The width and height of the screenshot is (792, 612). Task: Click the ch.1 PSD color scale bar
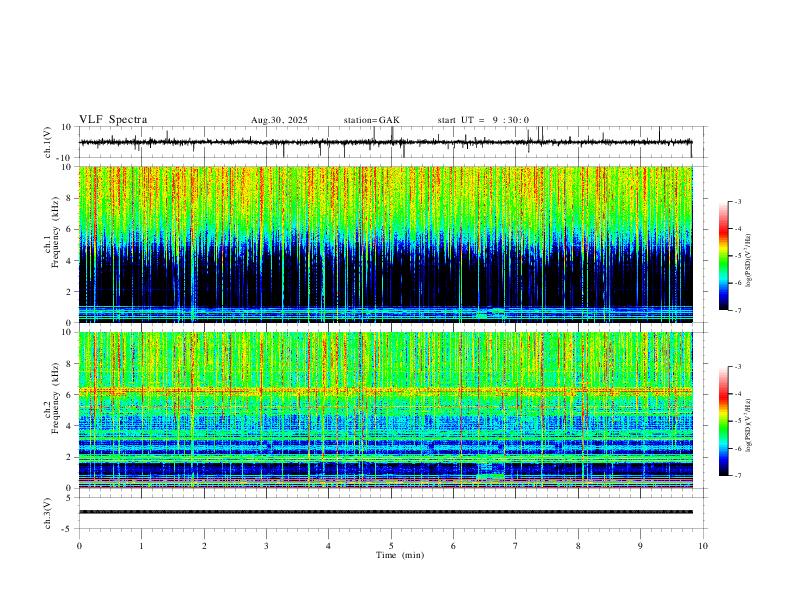(x=723, y=256)
